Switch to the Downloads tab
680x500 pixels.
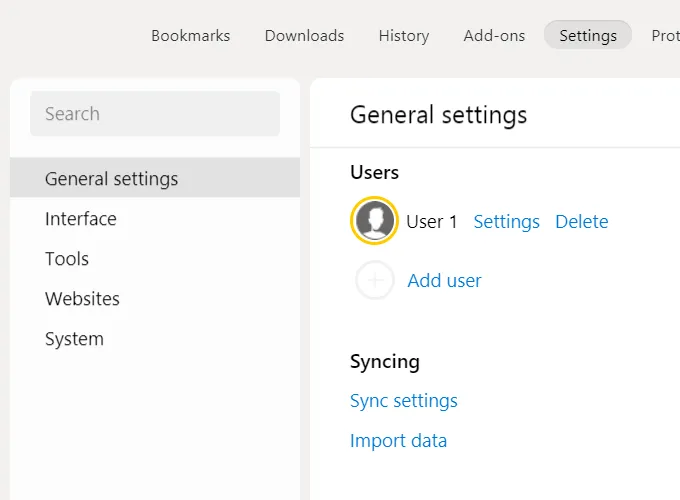coord(304,35)
